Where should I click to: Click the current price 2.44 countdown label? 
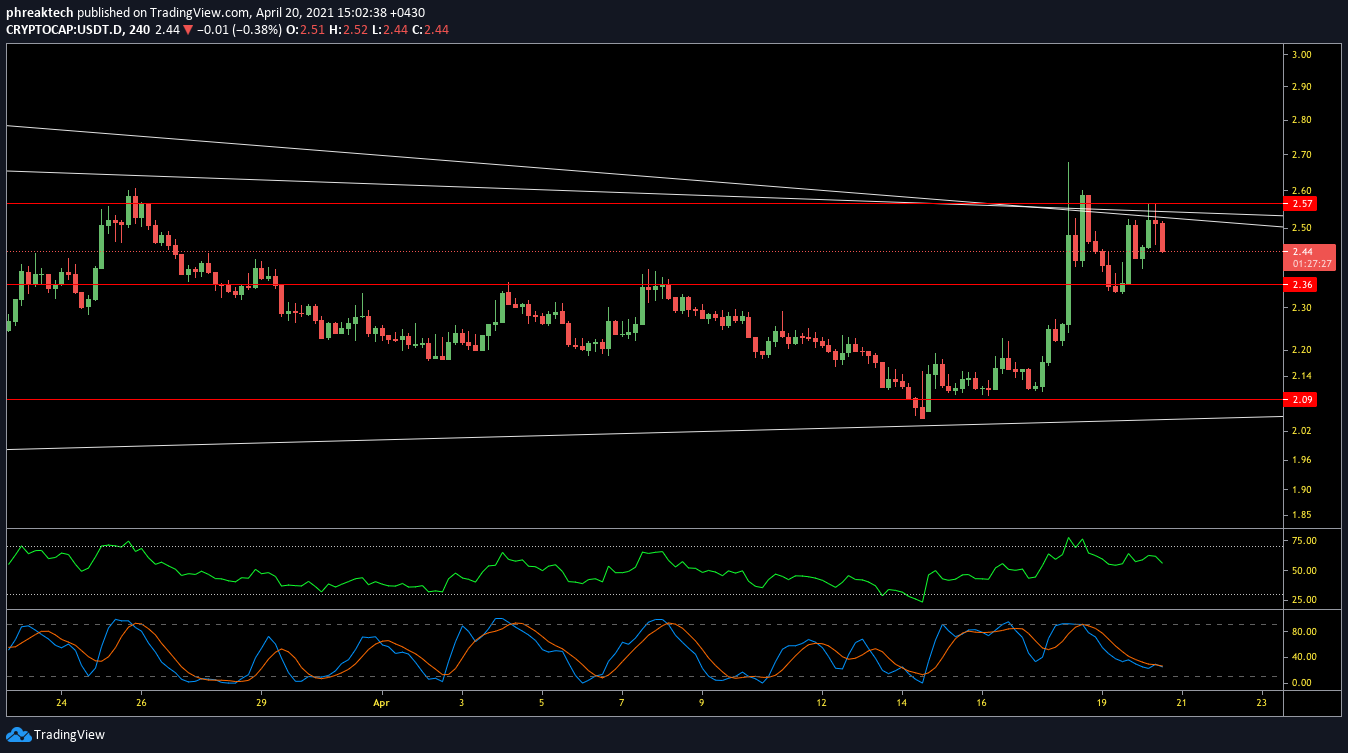(x=1311, y=258)
